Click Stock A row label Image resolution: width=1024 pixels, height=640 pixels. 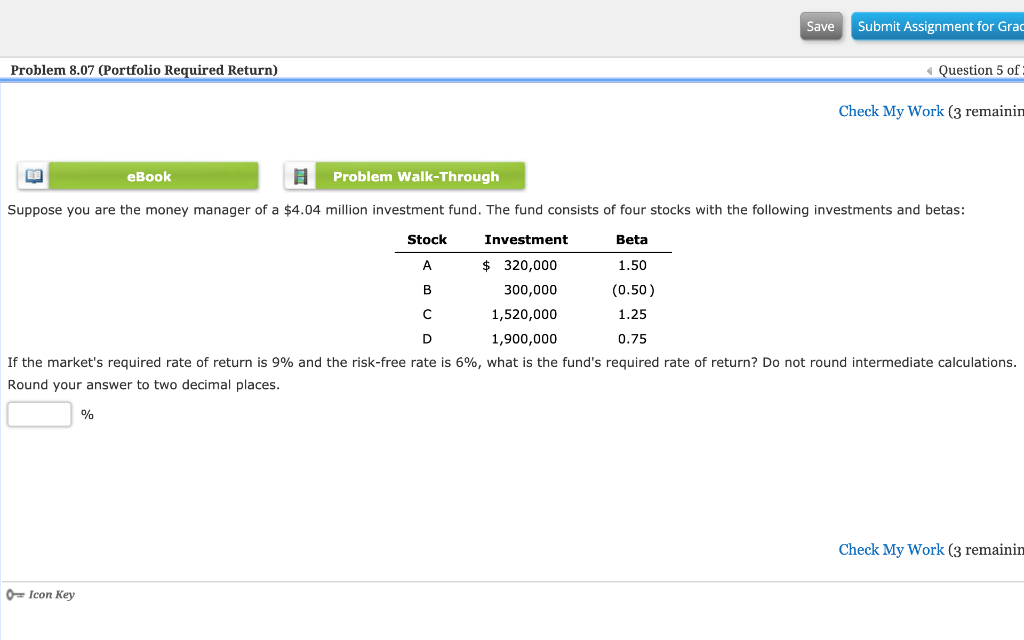click(x=427, y=265)
